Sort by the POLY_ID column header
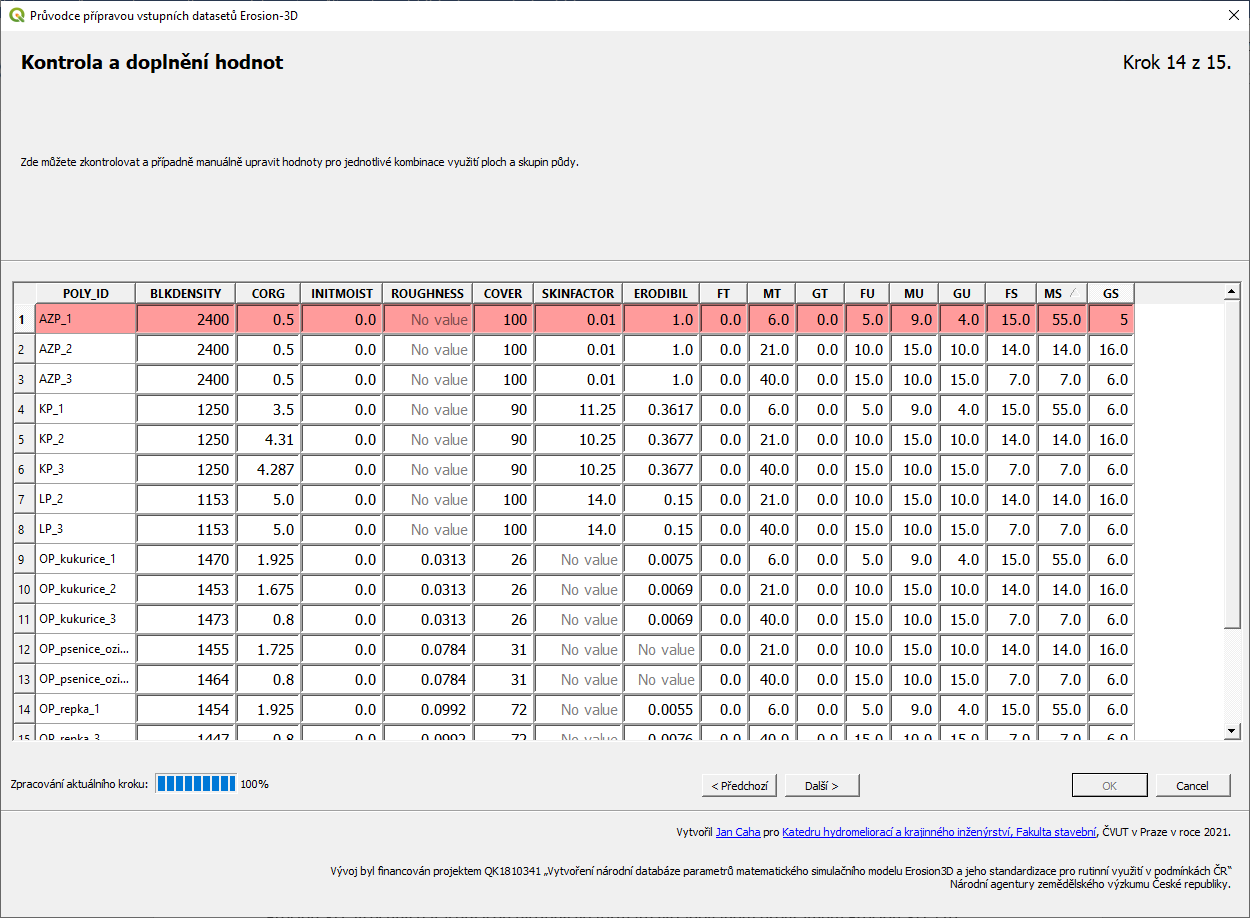Screen dimensions: 1250x918 coord(86,293)
